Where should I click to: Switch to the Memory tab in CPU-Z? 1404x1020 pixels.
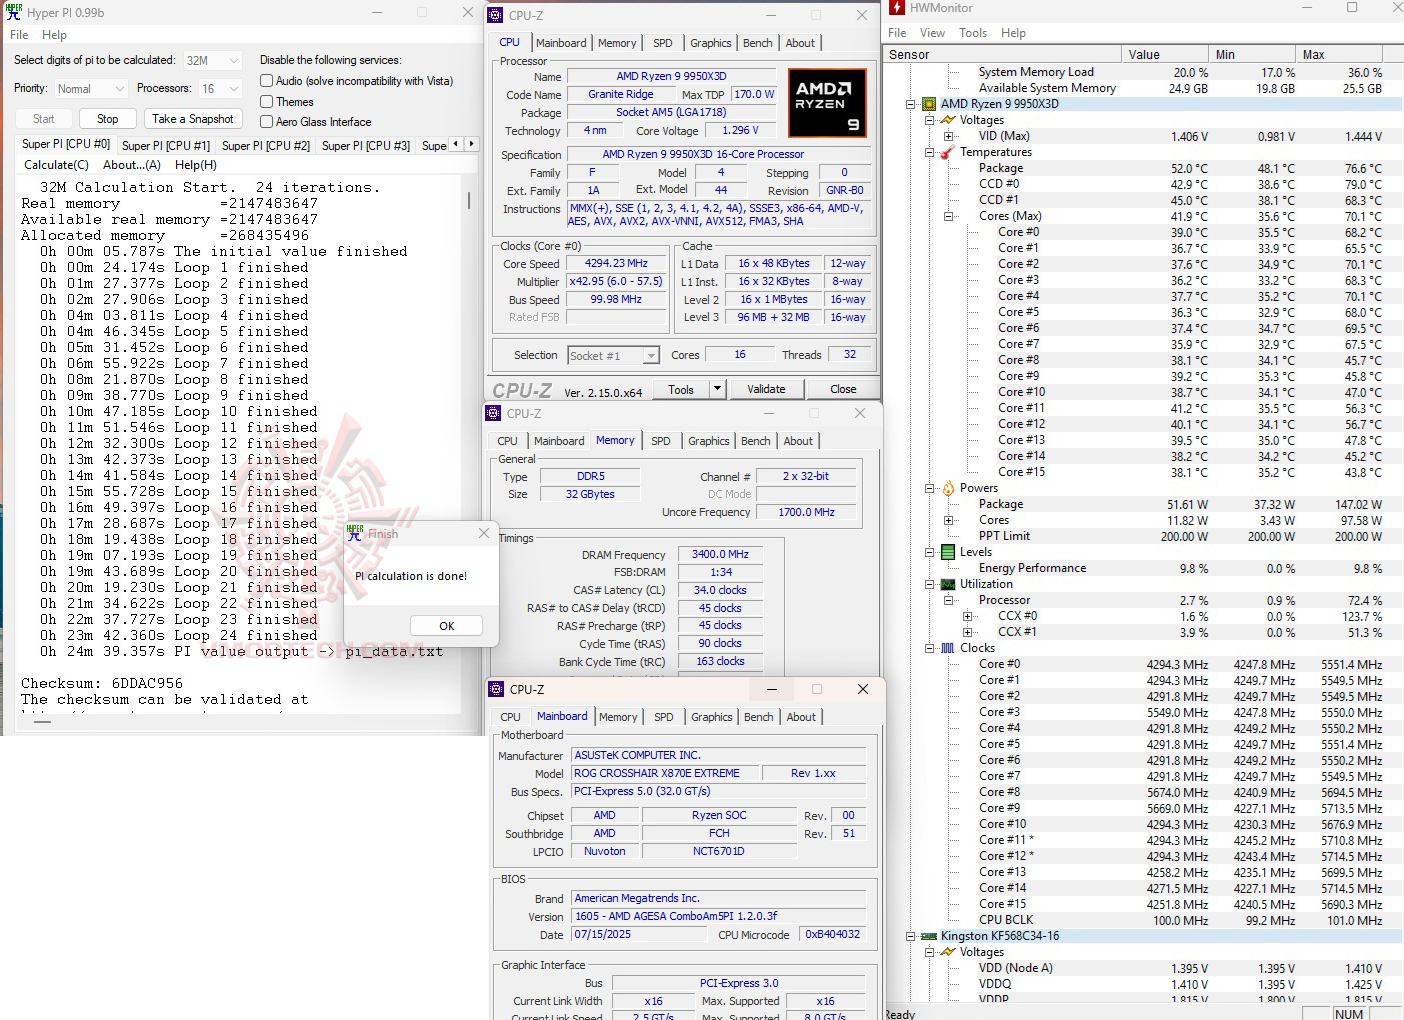(617, 42)
